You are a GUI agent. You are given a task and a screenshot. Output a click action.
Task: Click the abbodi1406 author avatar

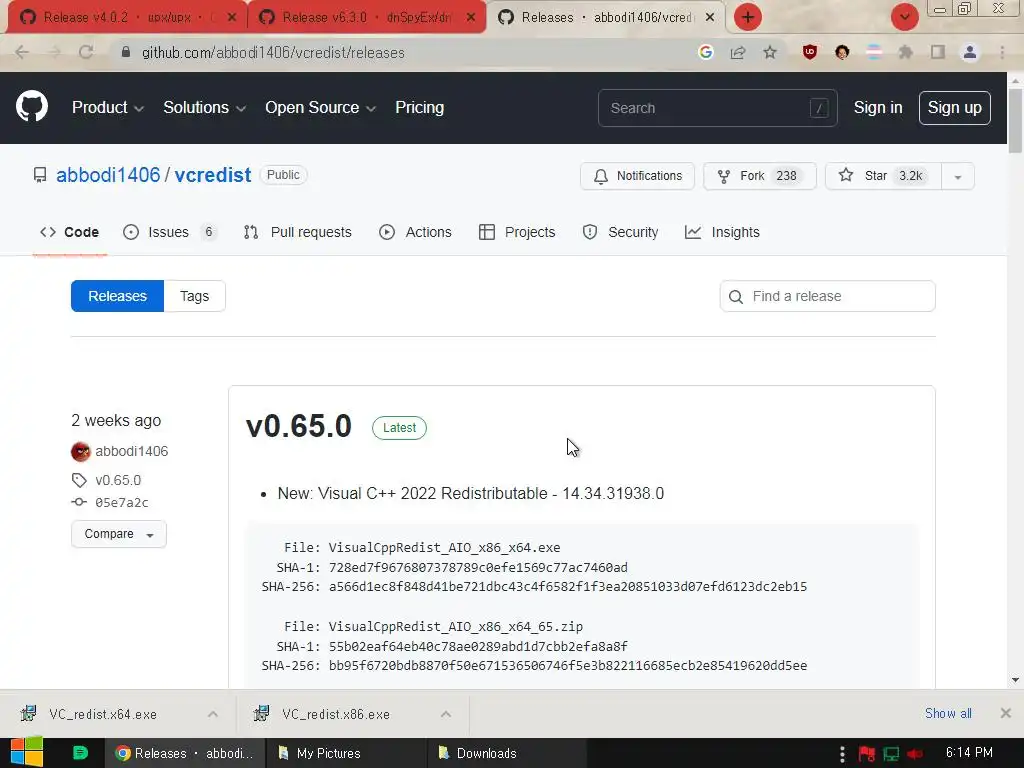(x=80, y=451)
